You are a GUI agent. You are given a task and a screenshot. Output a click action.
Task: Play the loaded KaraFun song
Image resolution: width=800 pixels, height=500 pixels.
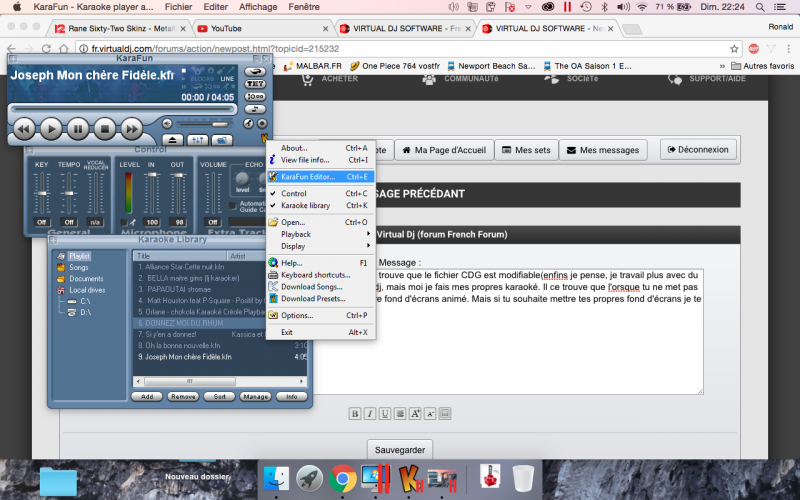pos(51,129)
